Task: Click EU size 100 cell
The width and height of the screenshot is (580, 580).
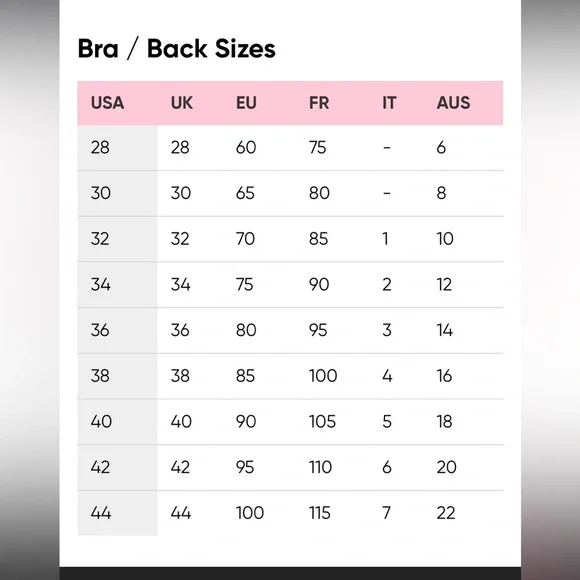Action: click(x=250, y=513)
